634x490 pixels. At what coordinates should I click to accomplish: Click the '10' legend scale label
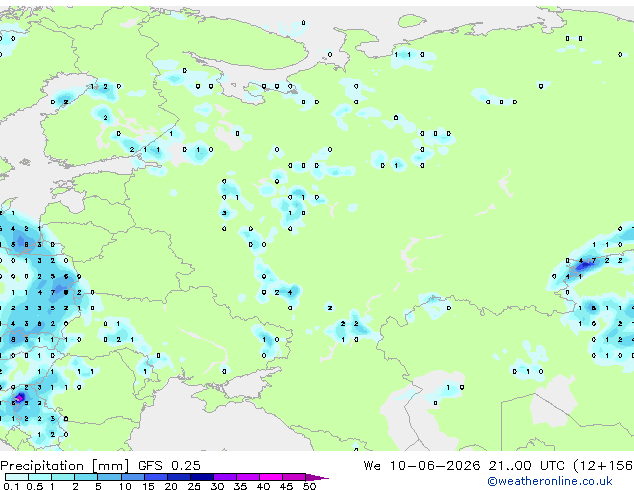pyautogui.click(x=125, y=486)
